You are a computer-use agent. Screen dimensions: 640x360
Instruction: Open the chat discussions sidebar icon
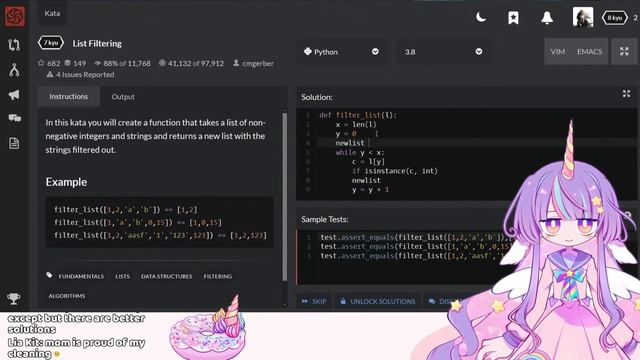pyautogui.click(x=14, y=118)
